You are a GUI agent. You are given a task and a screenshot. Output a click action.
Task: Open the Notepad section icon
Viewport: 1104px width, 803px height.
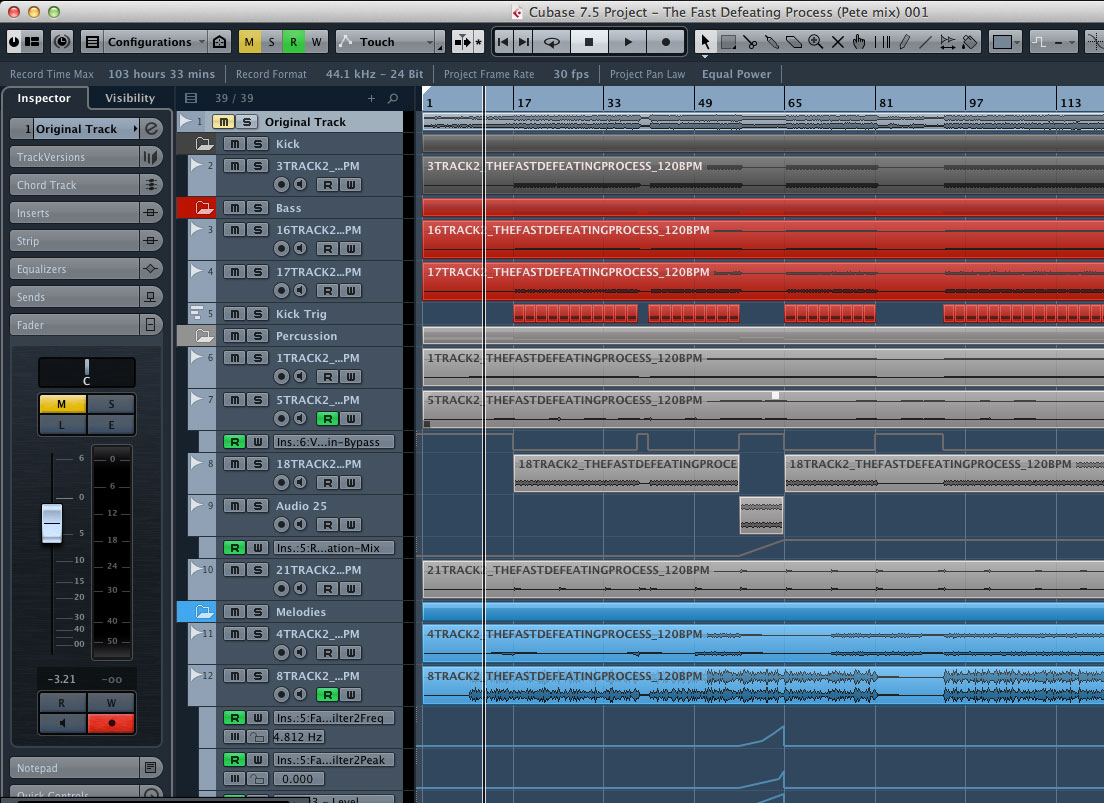coord(150,767)
